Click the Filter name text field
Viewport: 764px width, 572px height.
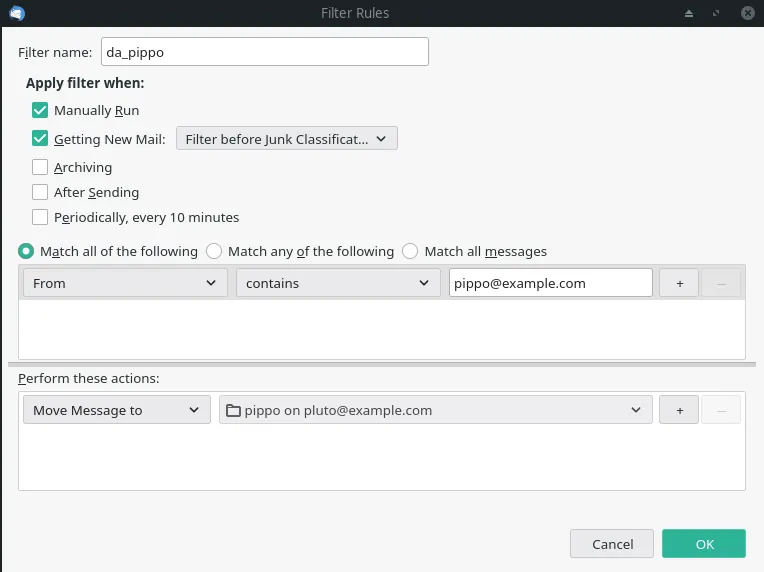(265, 51)
